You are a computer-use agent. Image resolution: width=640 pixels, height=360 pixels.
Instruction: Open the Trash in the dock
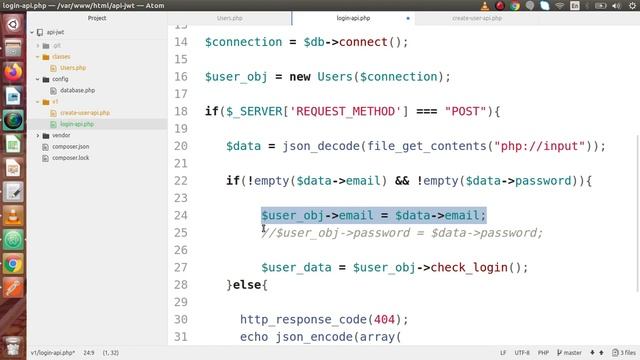tap(13, 347)
